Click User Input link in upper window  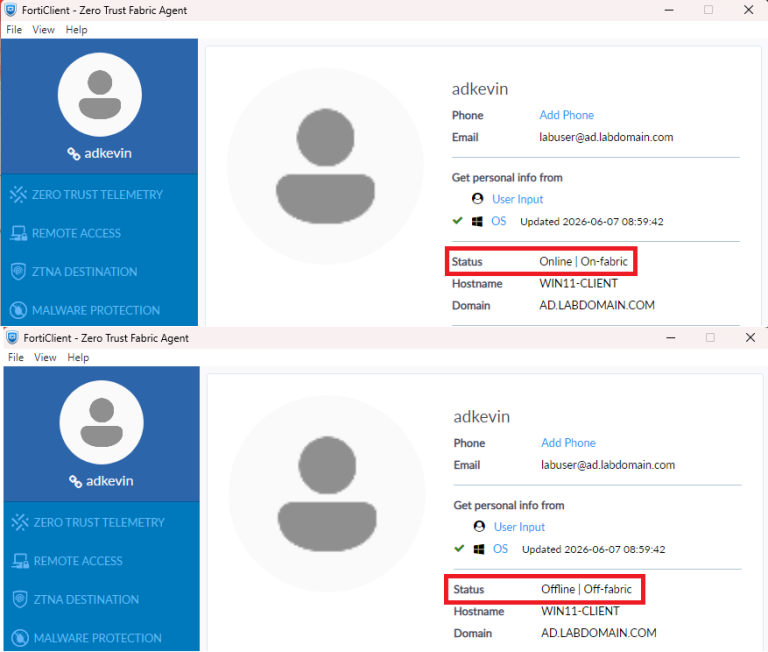[x=518, y=199]
